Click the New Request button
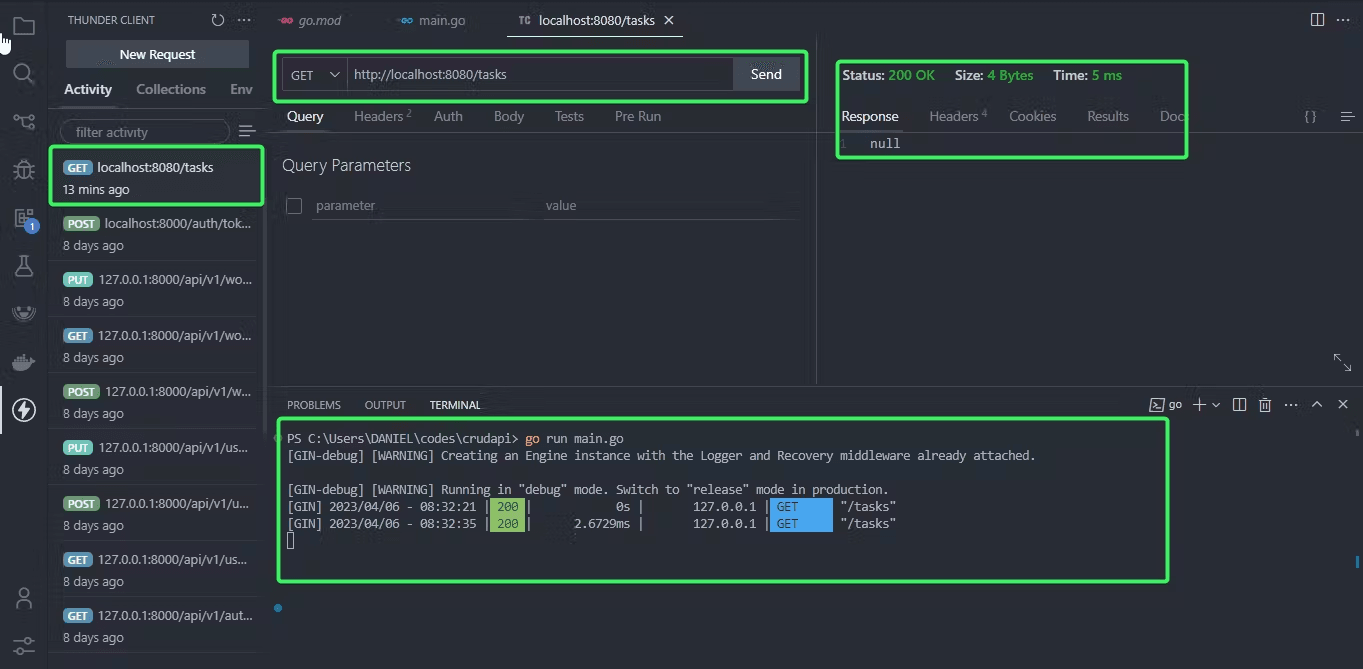The height and width of the screenshot is (669, 1363). 157,54
